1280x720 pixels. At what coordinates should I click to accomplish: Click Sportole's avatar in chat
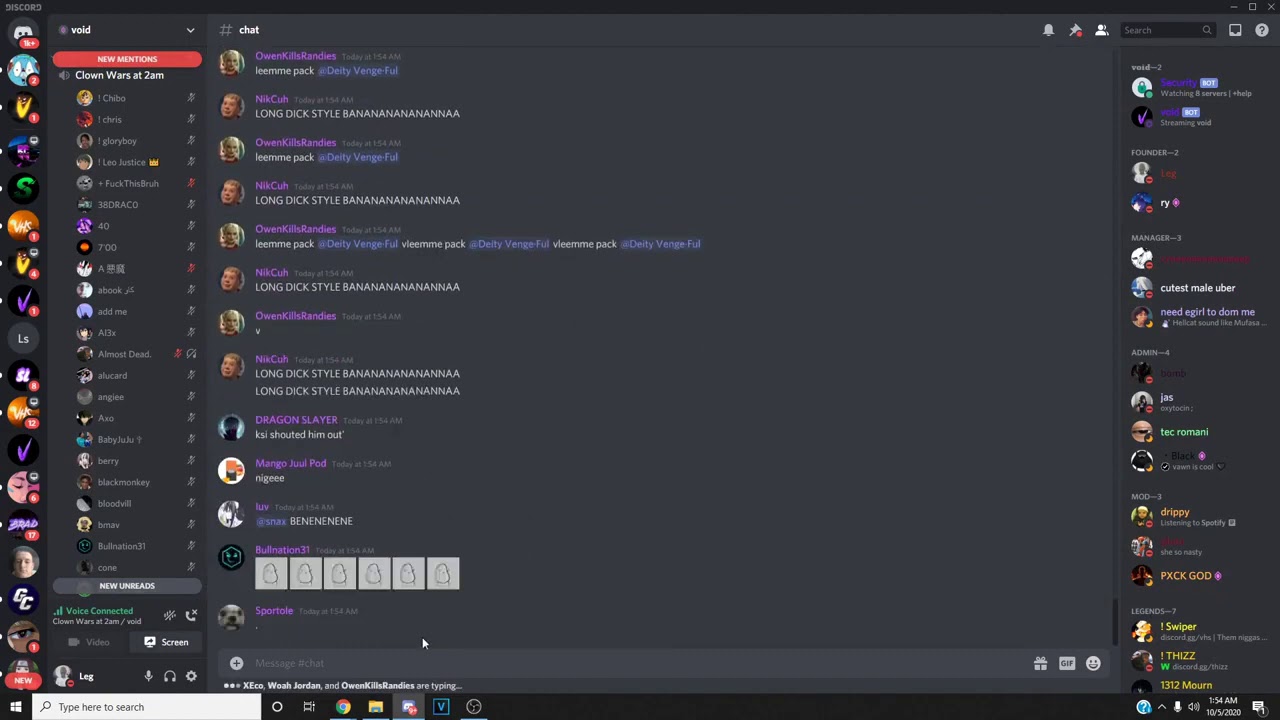click(231, 616)
